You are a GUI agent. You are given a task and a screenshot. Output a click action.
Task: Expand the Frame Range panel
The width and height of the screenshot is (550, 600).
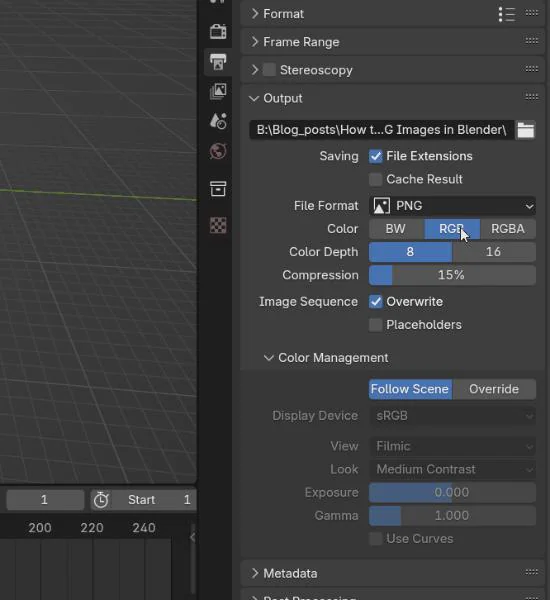(255, 42)
